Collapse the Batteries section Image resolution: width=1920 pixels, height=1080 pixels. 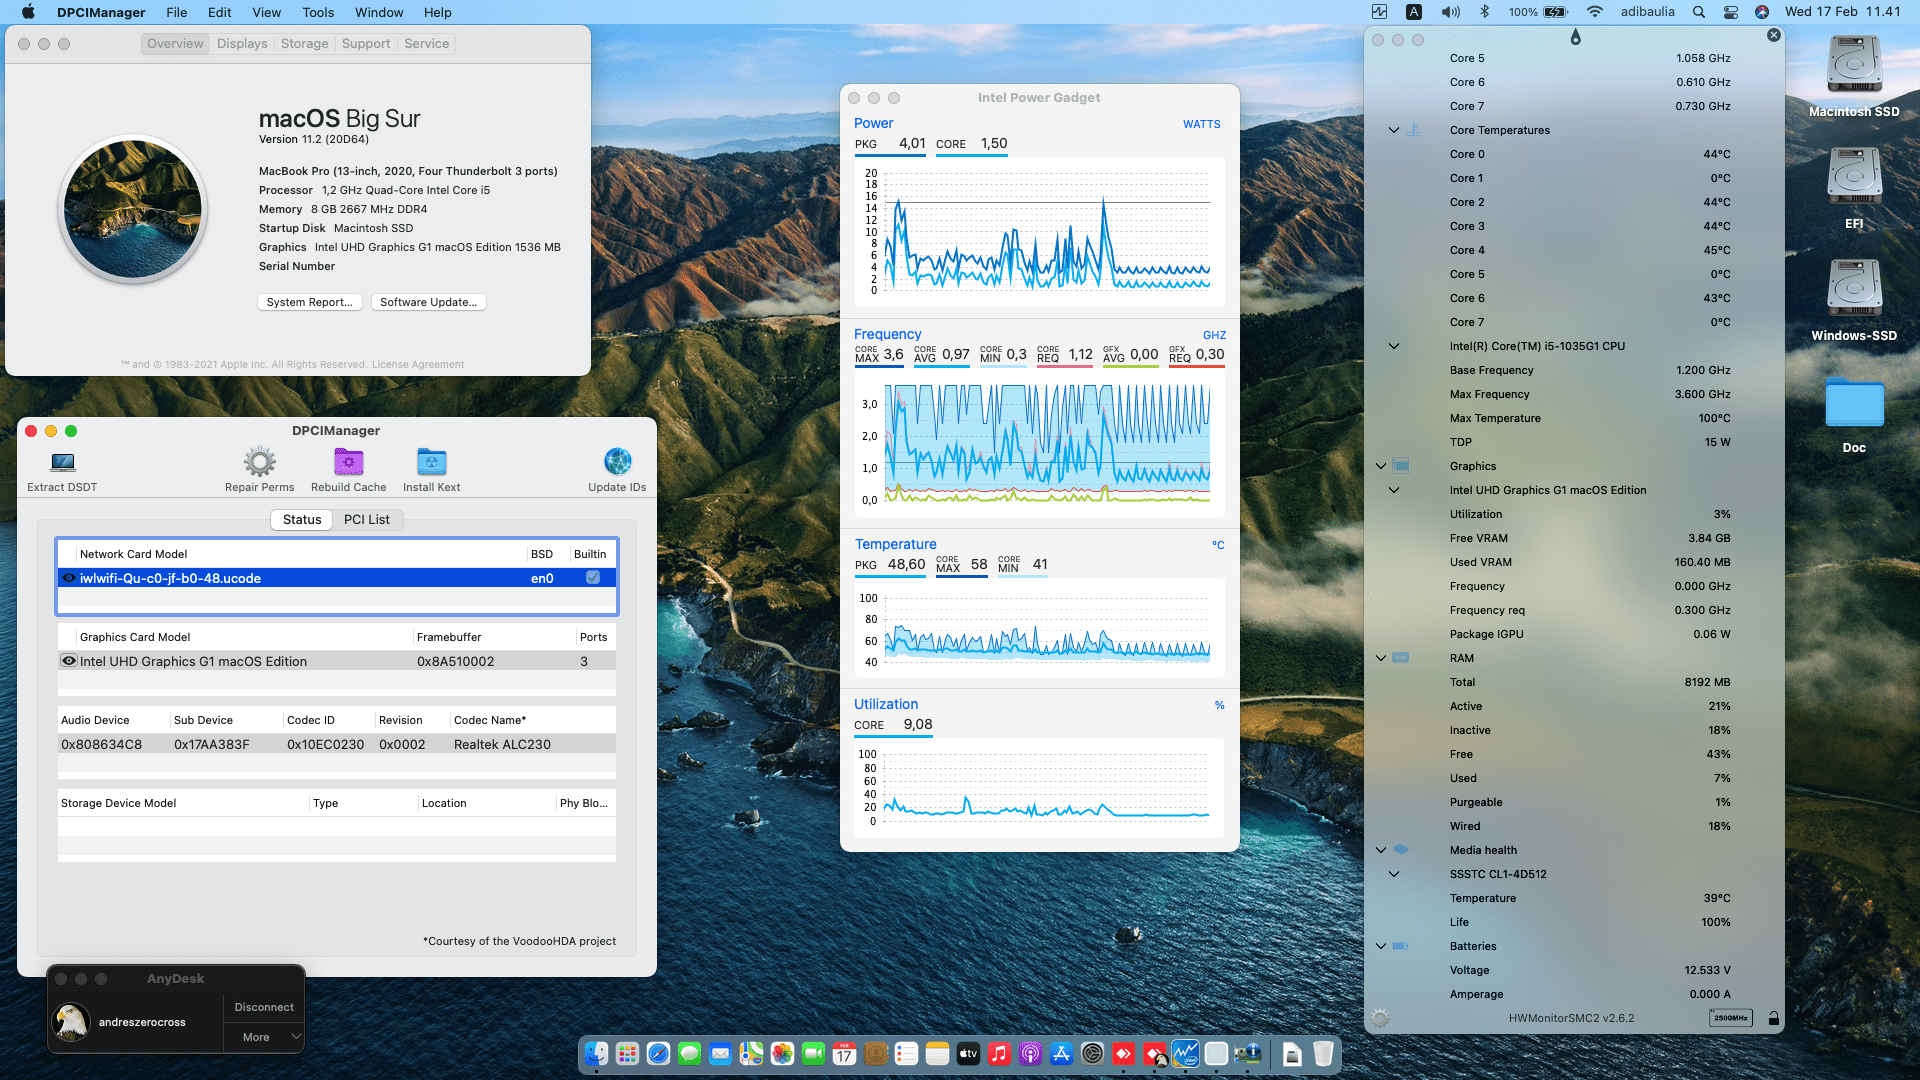coord(1380,946)
